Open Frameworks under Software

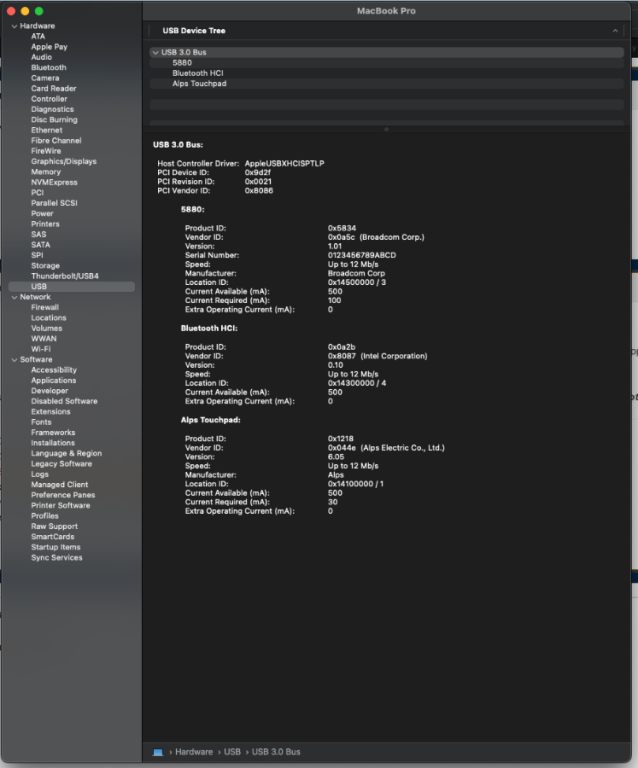tap(53, 432)
